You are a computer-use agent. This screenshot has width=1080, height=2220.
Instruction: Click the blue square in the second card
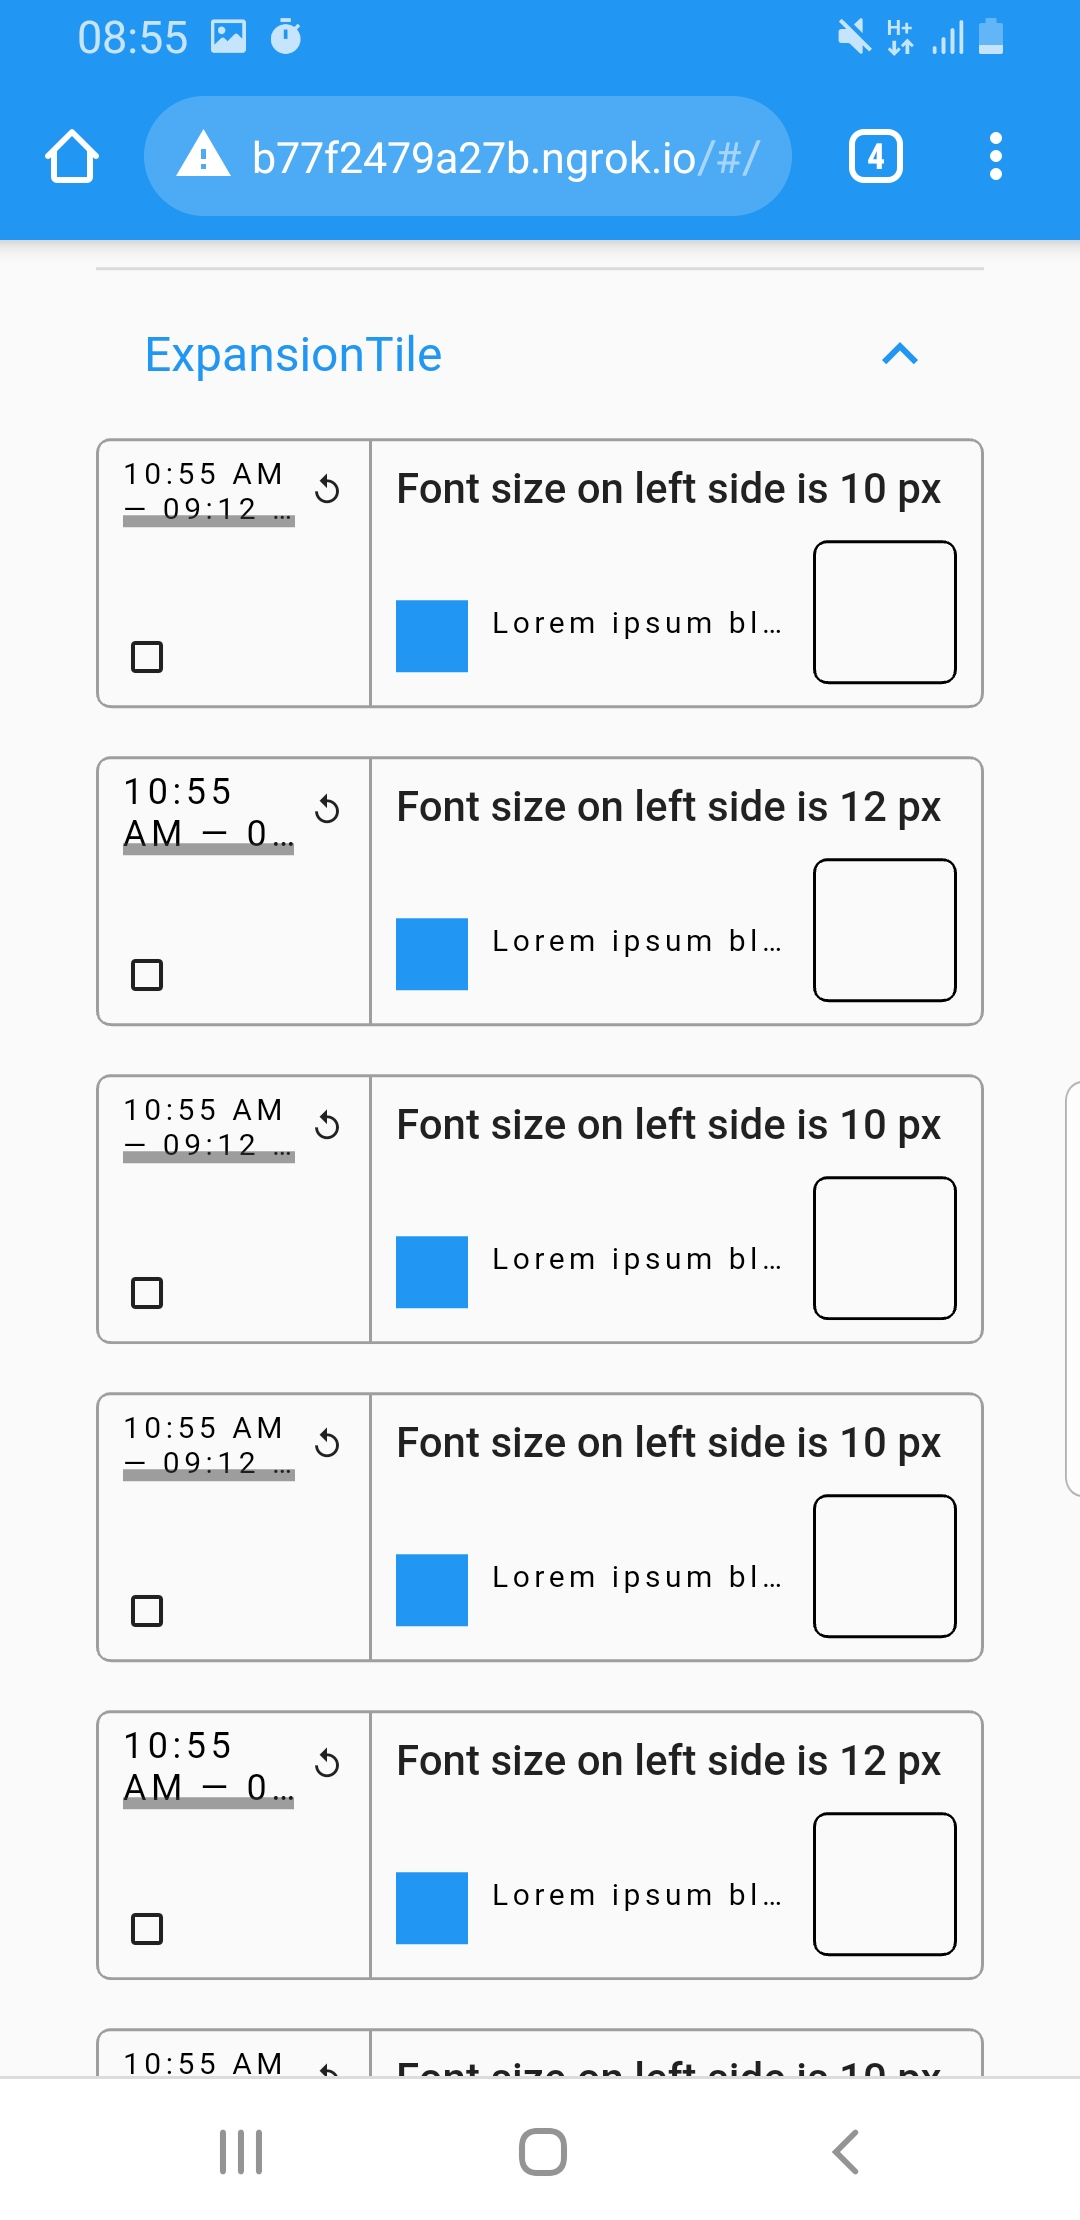(431, 952)
